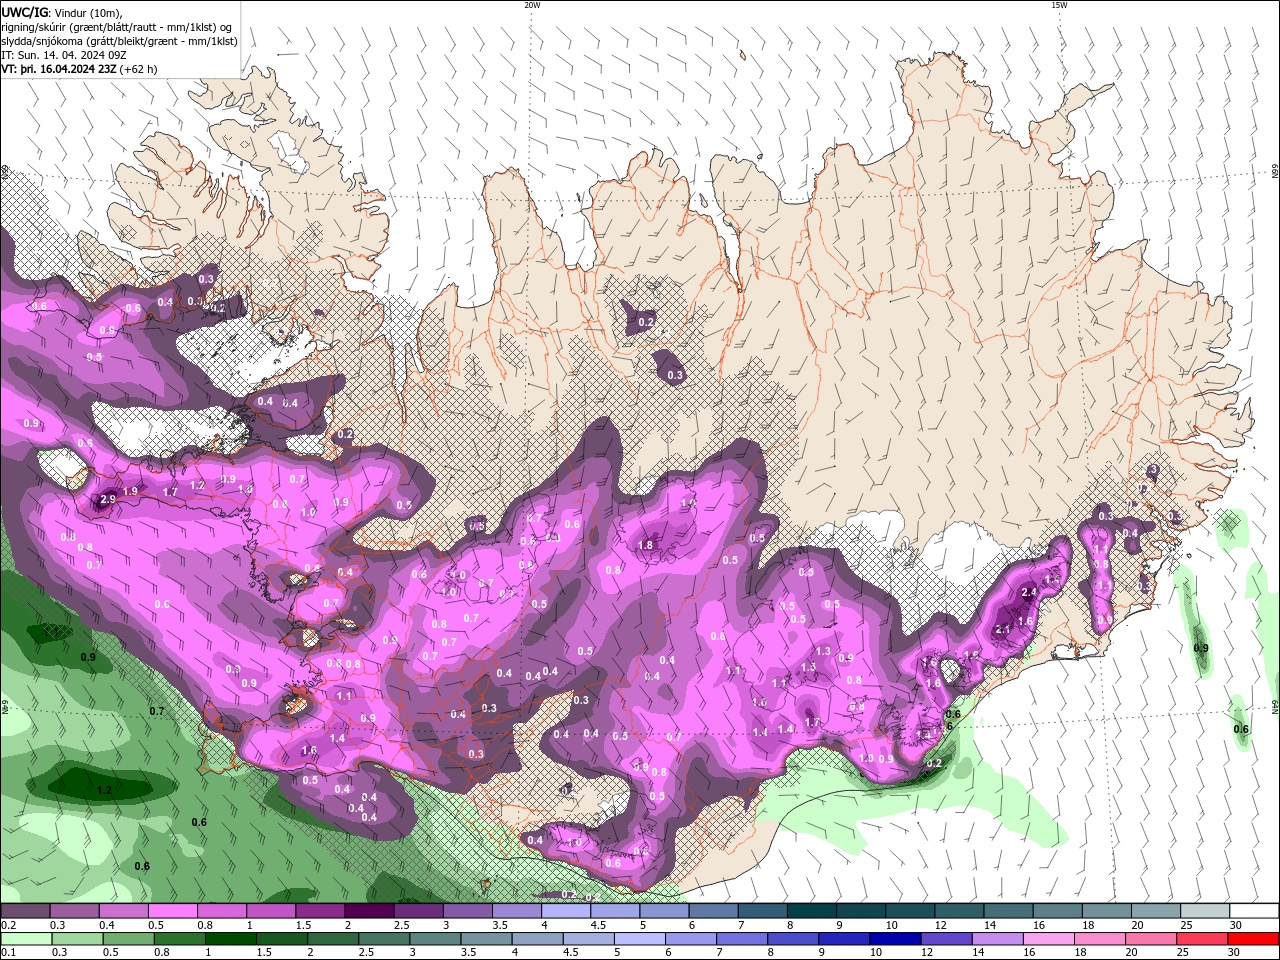Click the 2.4 snowfall value in the southeast
Viewport: 1280px width, 960px height.
[1029, 592]
